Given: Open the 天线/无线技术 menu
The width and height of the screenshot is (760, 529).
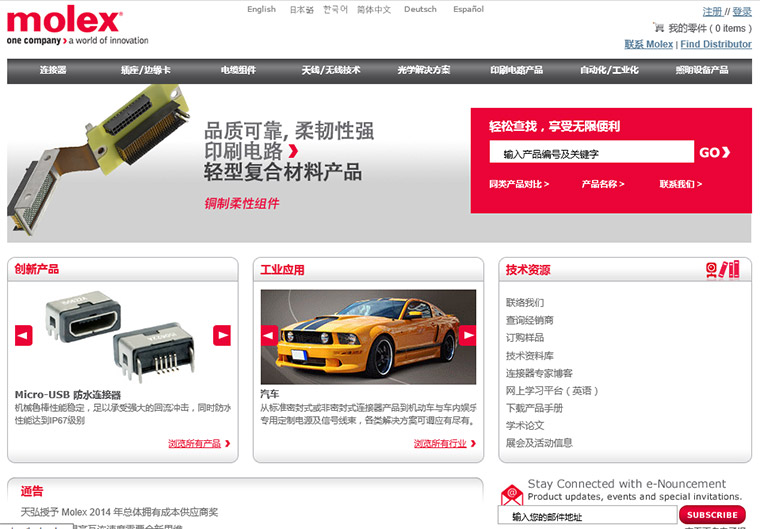Looking at the screenshot, I should pyautogui.click(x=331, y=70).
